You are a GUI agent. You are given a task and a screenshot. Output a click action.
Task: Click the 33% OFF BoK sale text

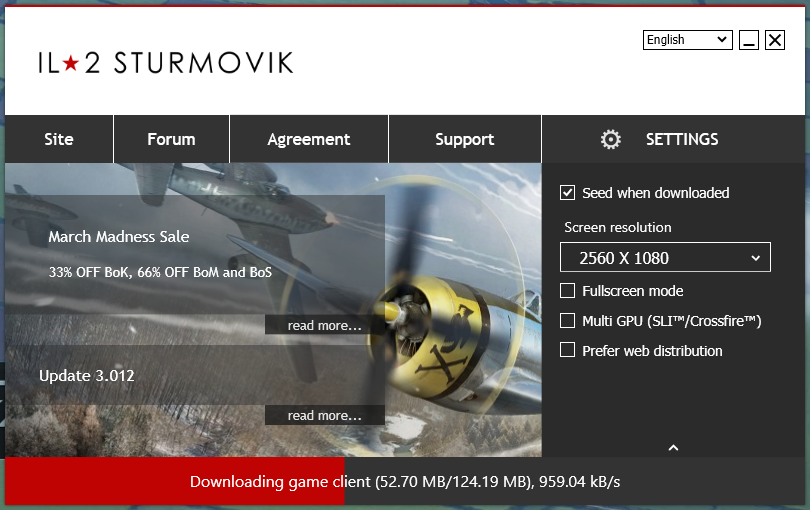[160, 272]
